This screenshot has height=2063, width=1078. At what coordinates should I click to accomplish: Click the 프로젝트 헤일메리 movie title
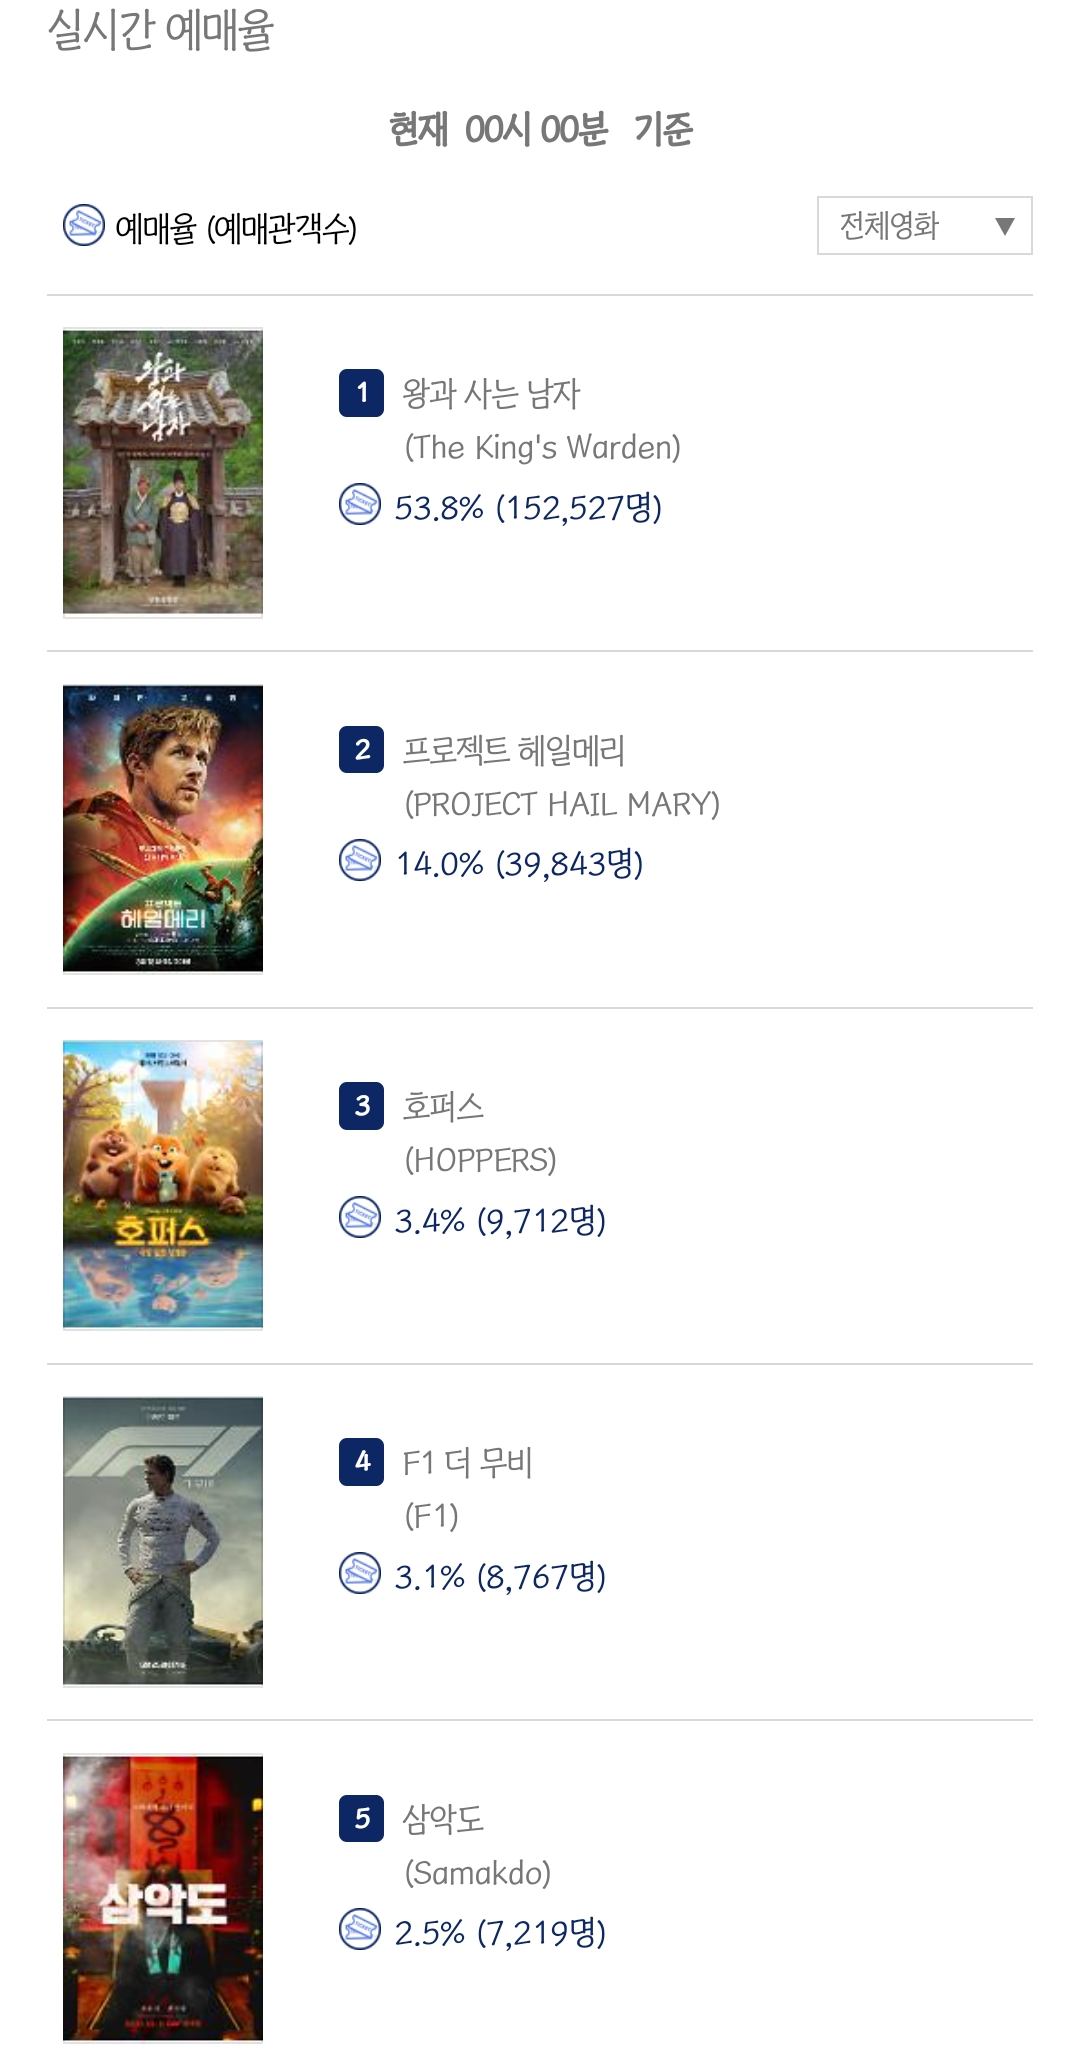pyautogui.click(x=513, y=750)
